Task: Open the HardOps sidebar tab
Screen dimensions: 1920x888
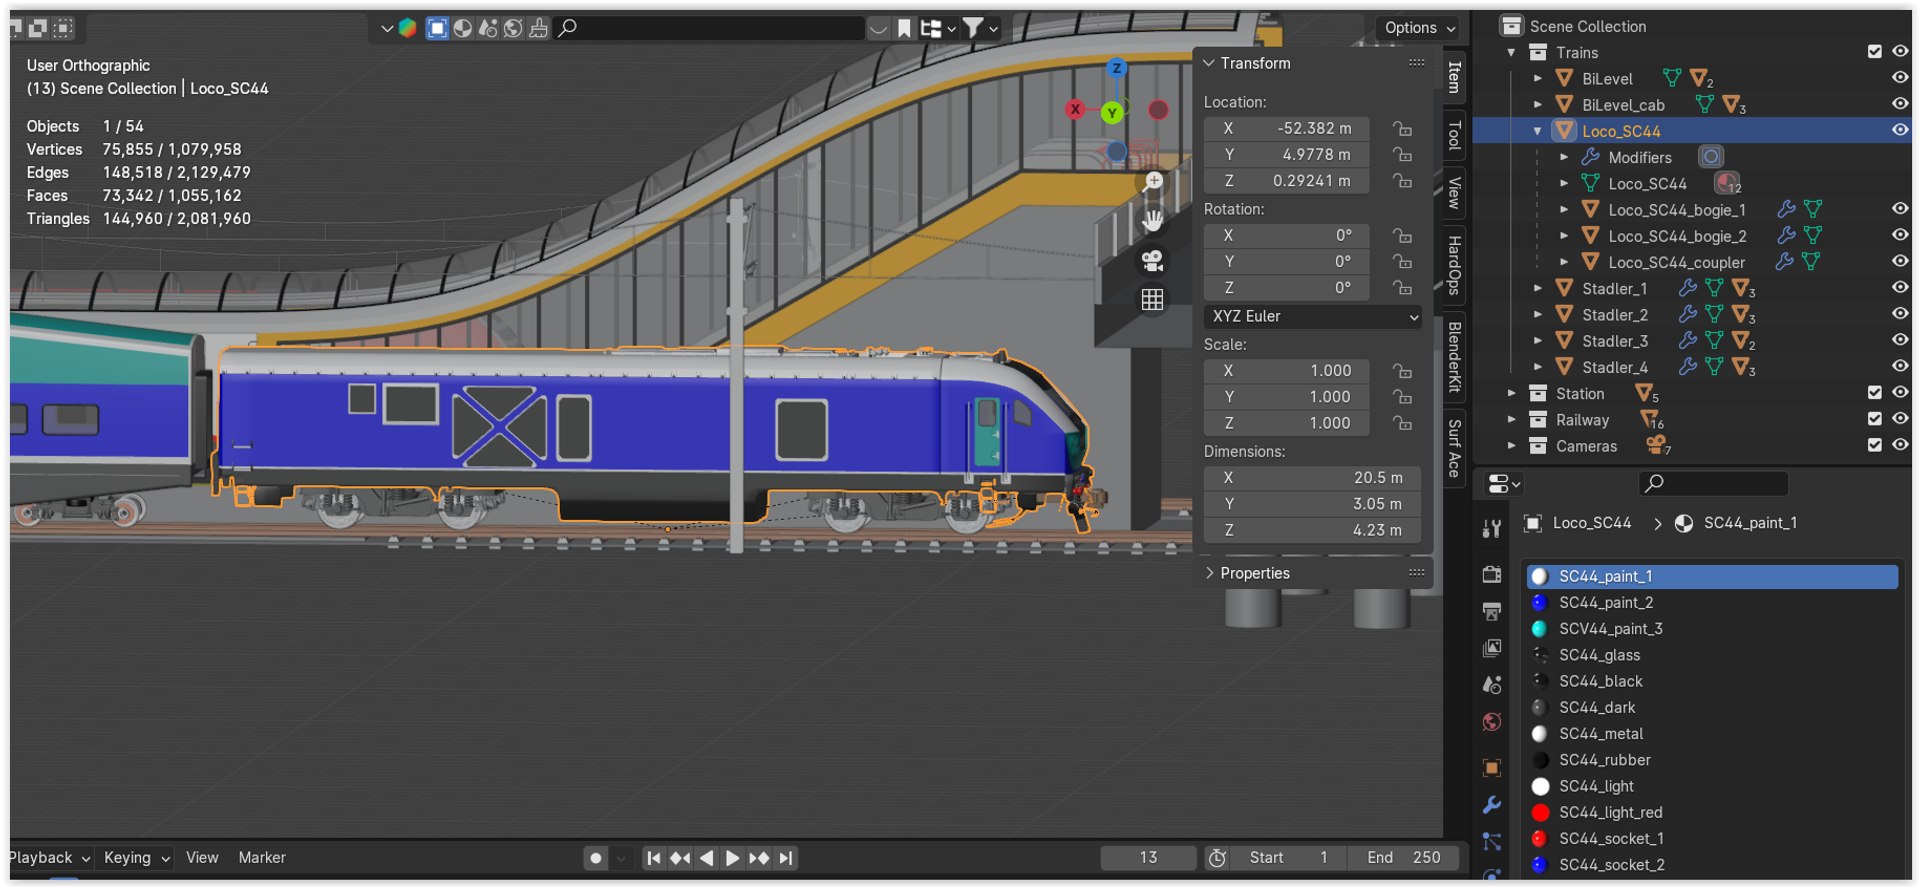Action: [x=1455, y=265]
